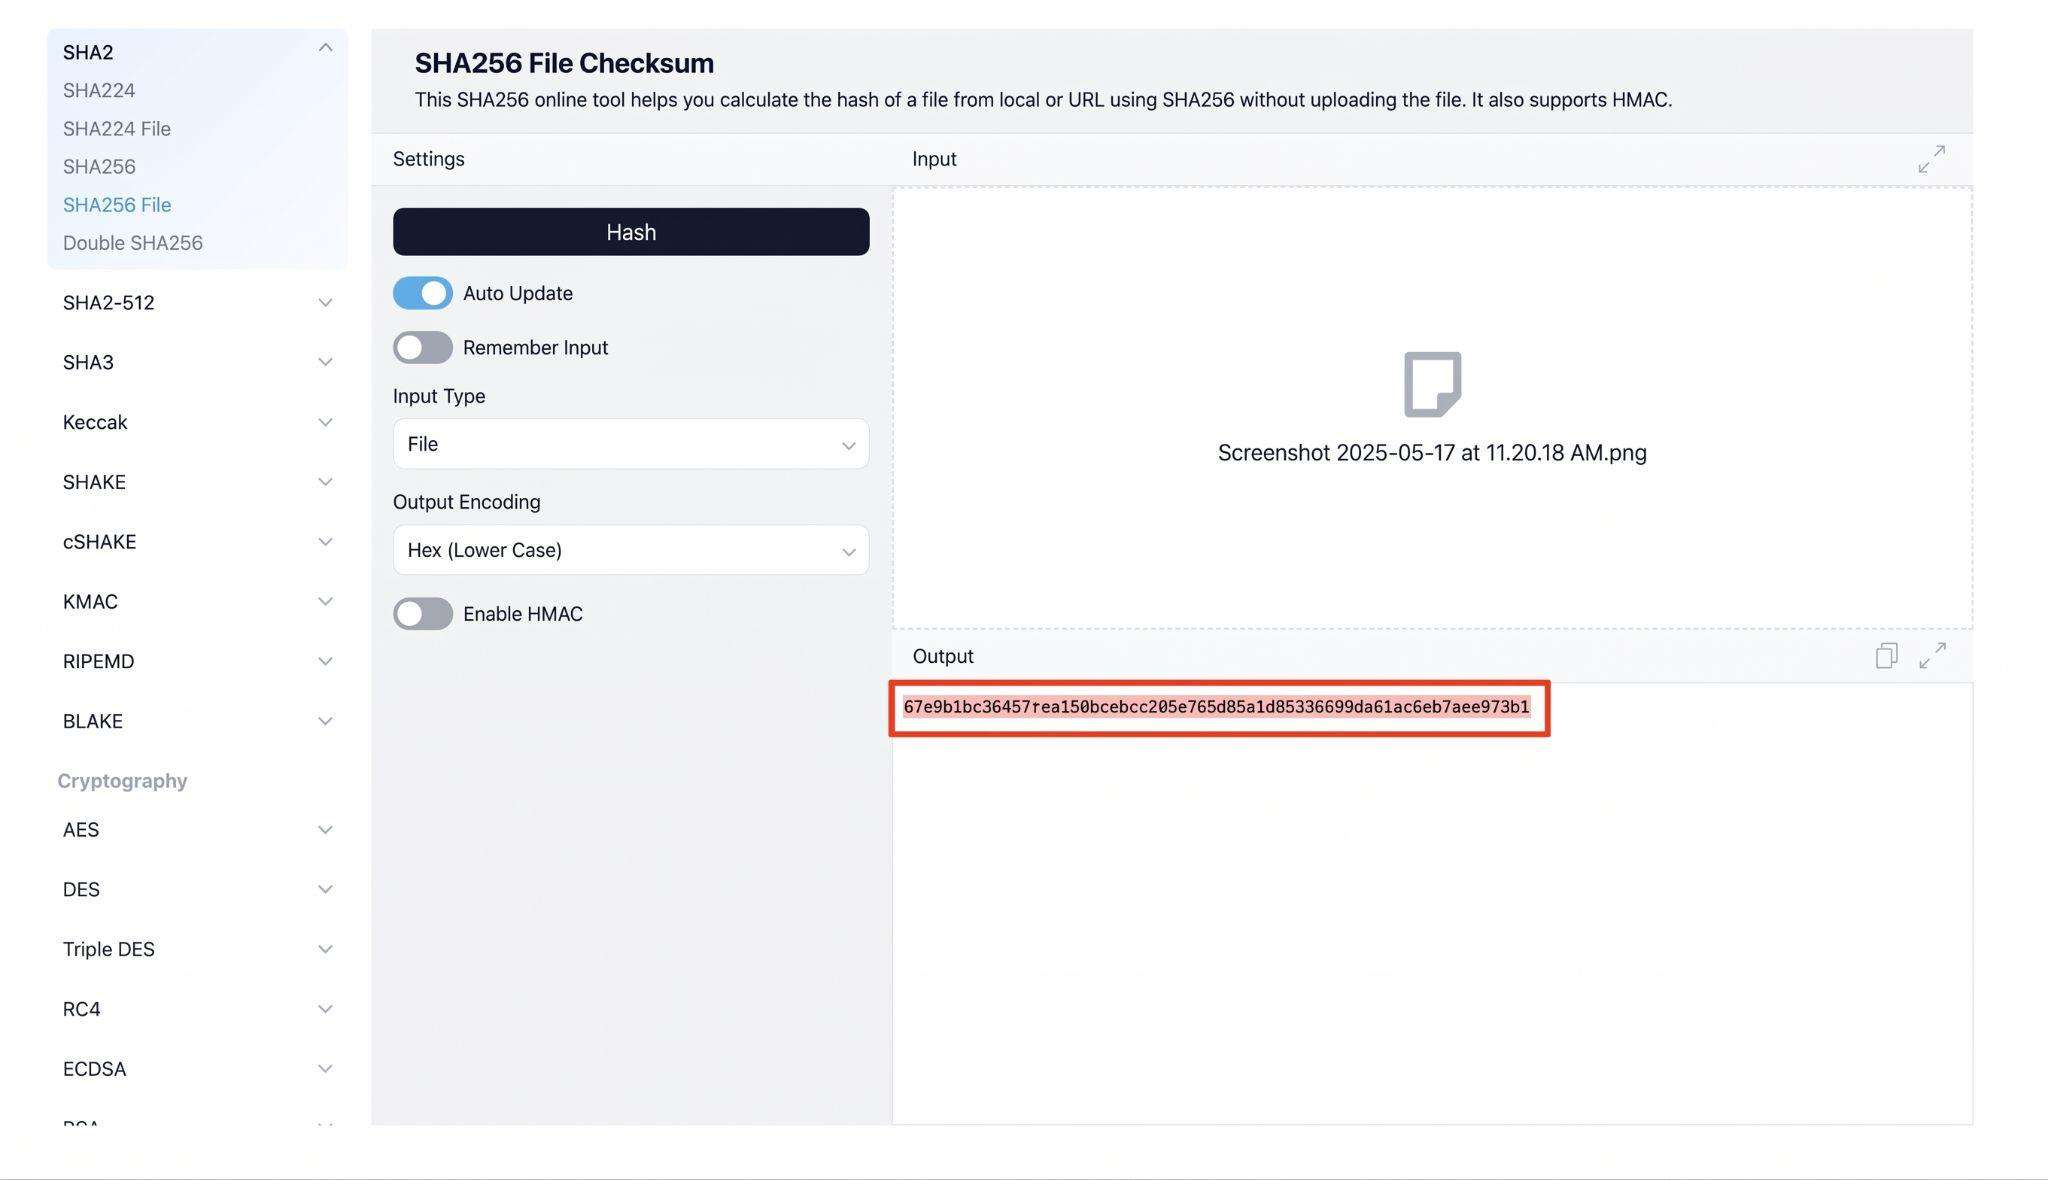Enable the Remember Input switch
Screen dimensions: 2048x1180
point(422,347)
